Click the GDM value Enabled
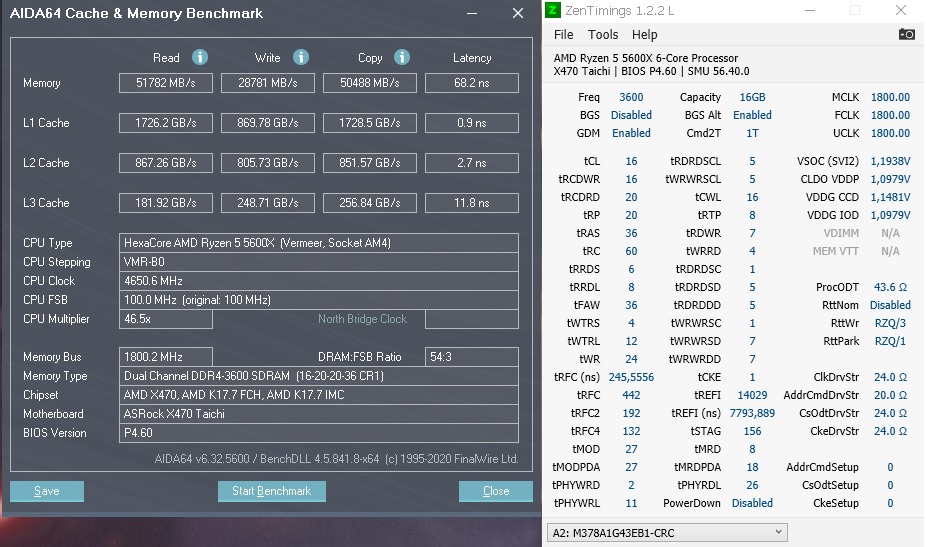926x547 pixels. 631,133
